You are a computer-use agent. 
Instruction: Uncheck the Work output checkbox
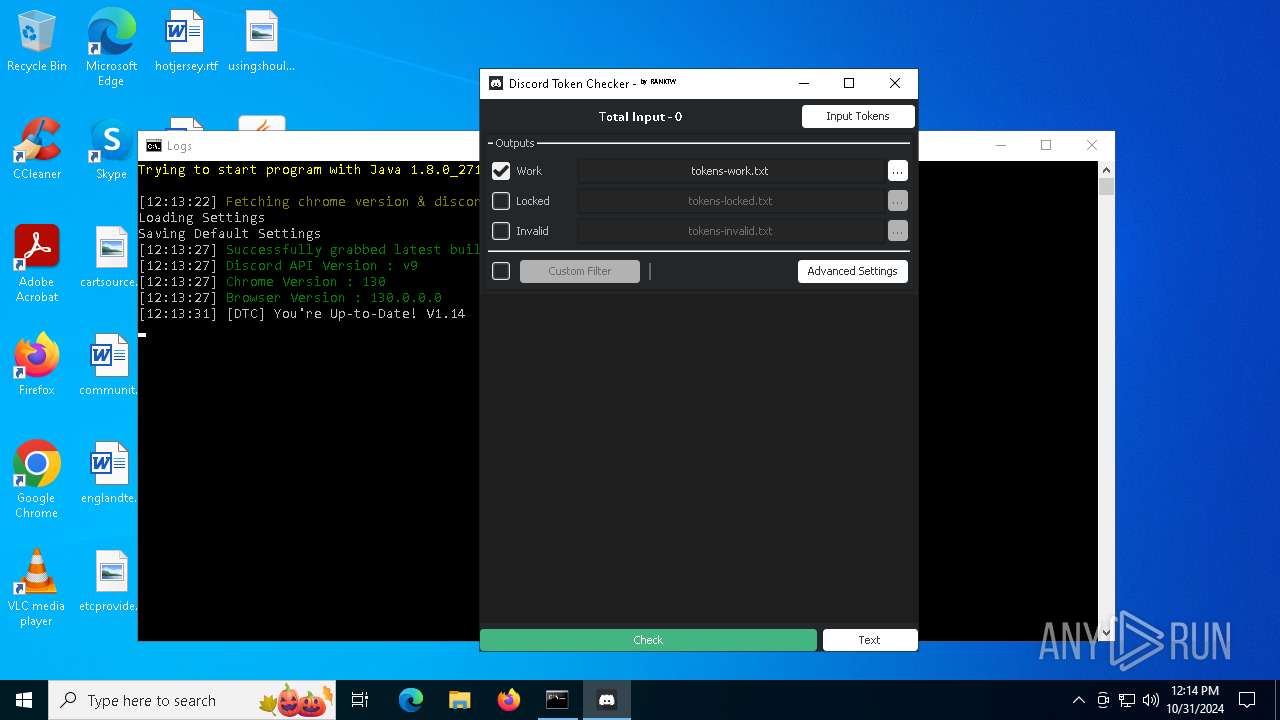[x=501, y=171]
